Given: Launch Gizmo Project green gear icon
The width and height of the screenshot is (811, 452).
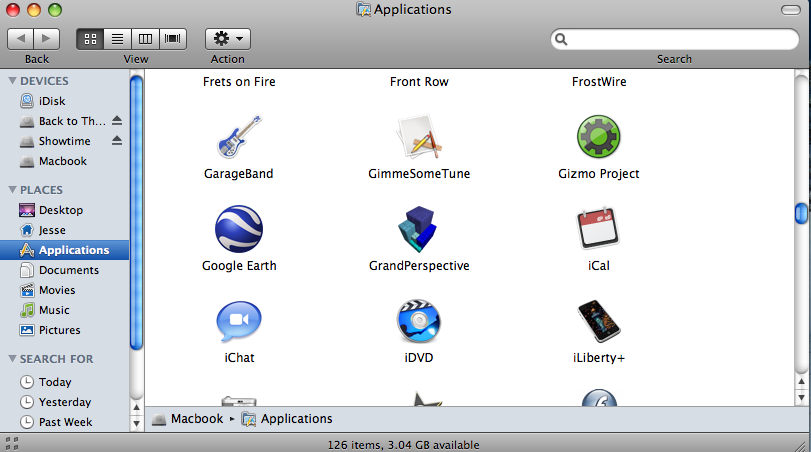Looking at the screenshot, I should click(x=598, y=137).
